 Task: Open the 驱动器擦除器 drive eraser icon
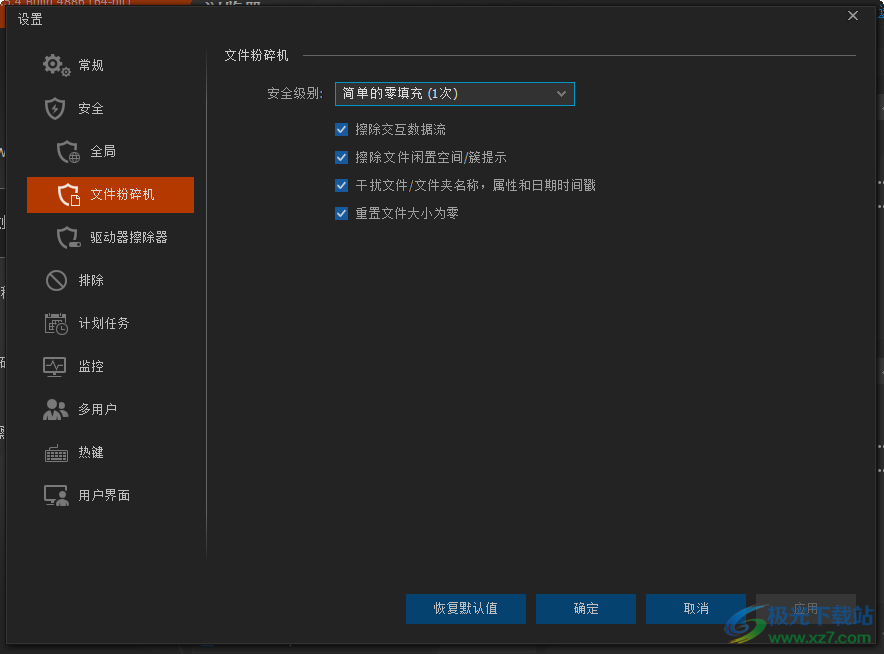pos(67,237)
